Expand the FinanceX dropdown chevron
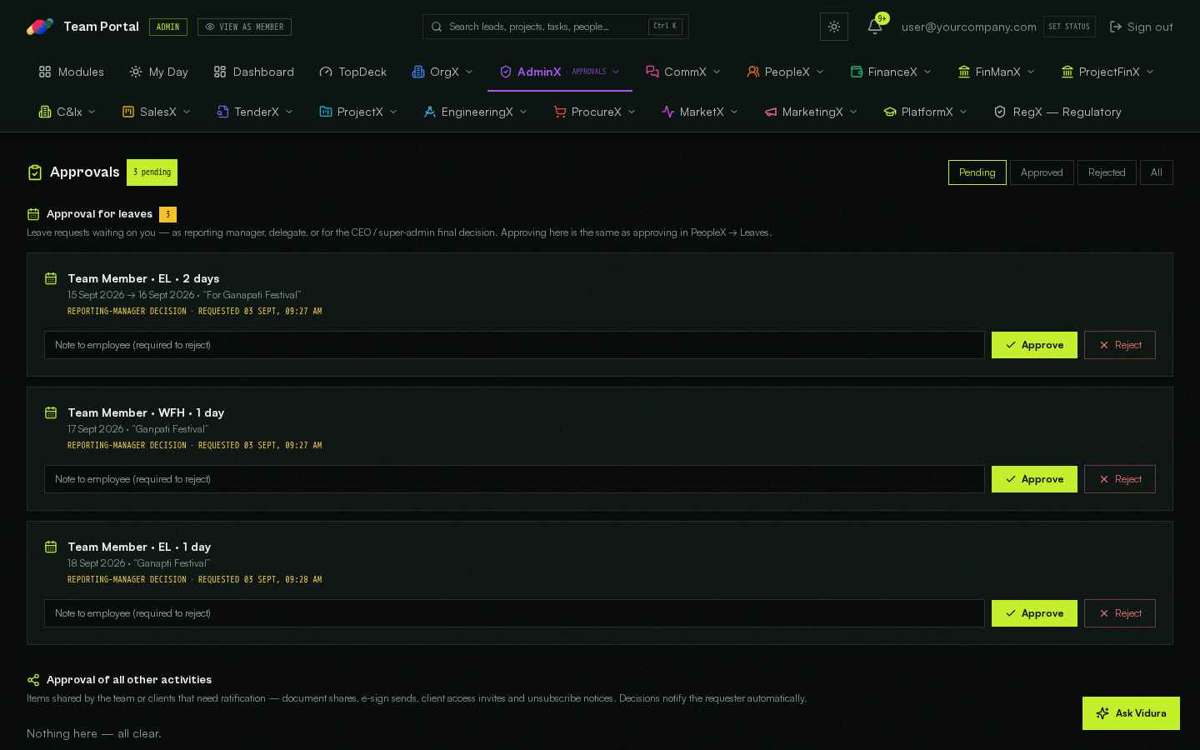This screenshot has height=750, width=1200. click(927, 72)
